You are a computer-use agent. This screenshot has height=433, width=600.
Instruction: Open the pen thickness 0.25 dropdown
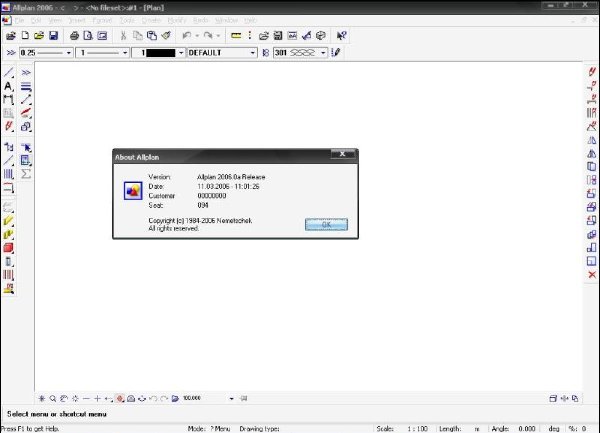point(68,53)
